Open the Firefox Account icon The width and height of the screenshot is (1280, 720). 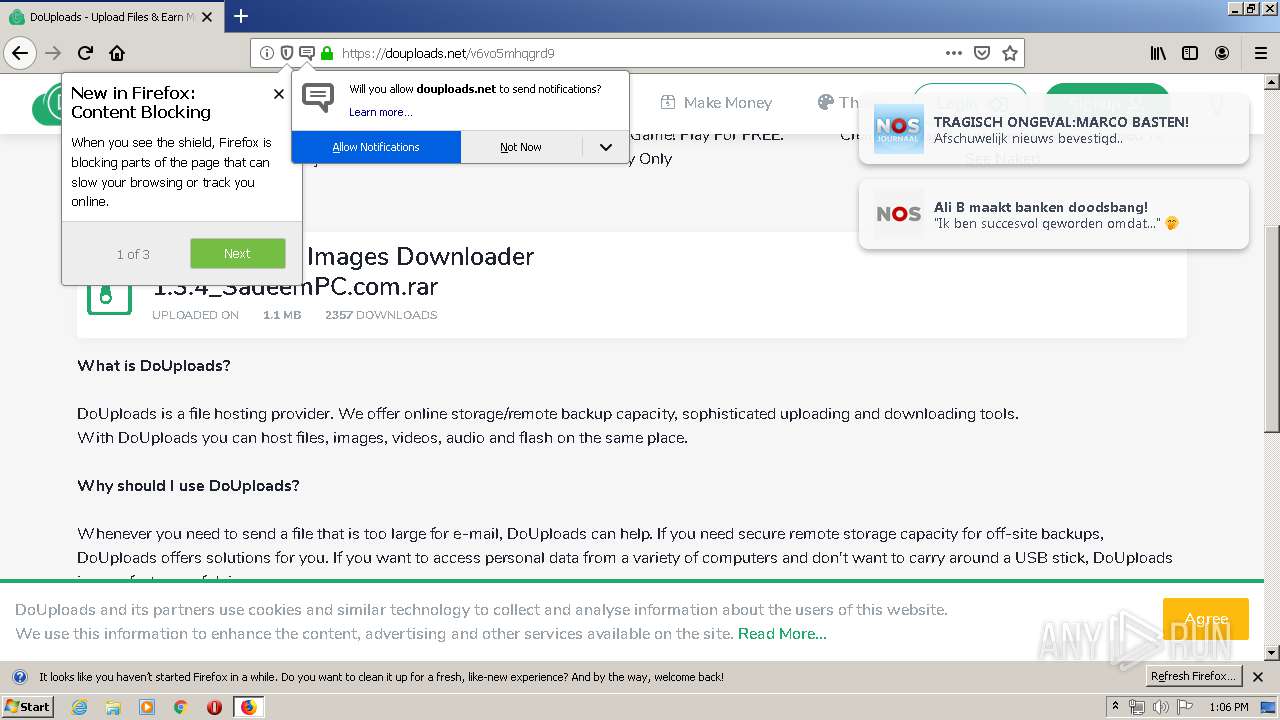tap(1222, 53)
